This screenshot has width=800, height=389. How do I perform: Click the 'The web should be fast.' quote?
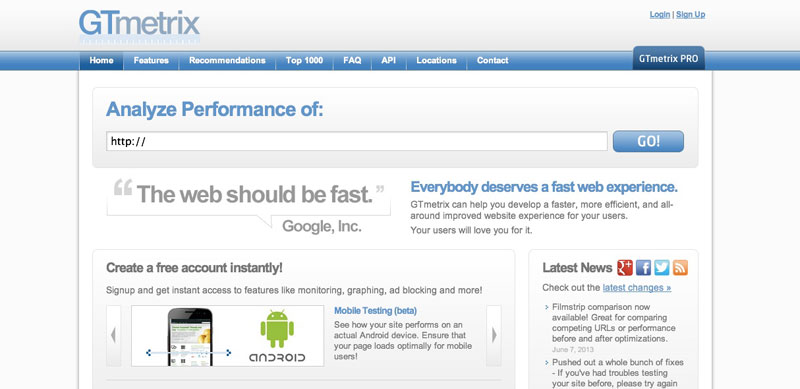click(254, 194)
